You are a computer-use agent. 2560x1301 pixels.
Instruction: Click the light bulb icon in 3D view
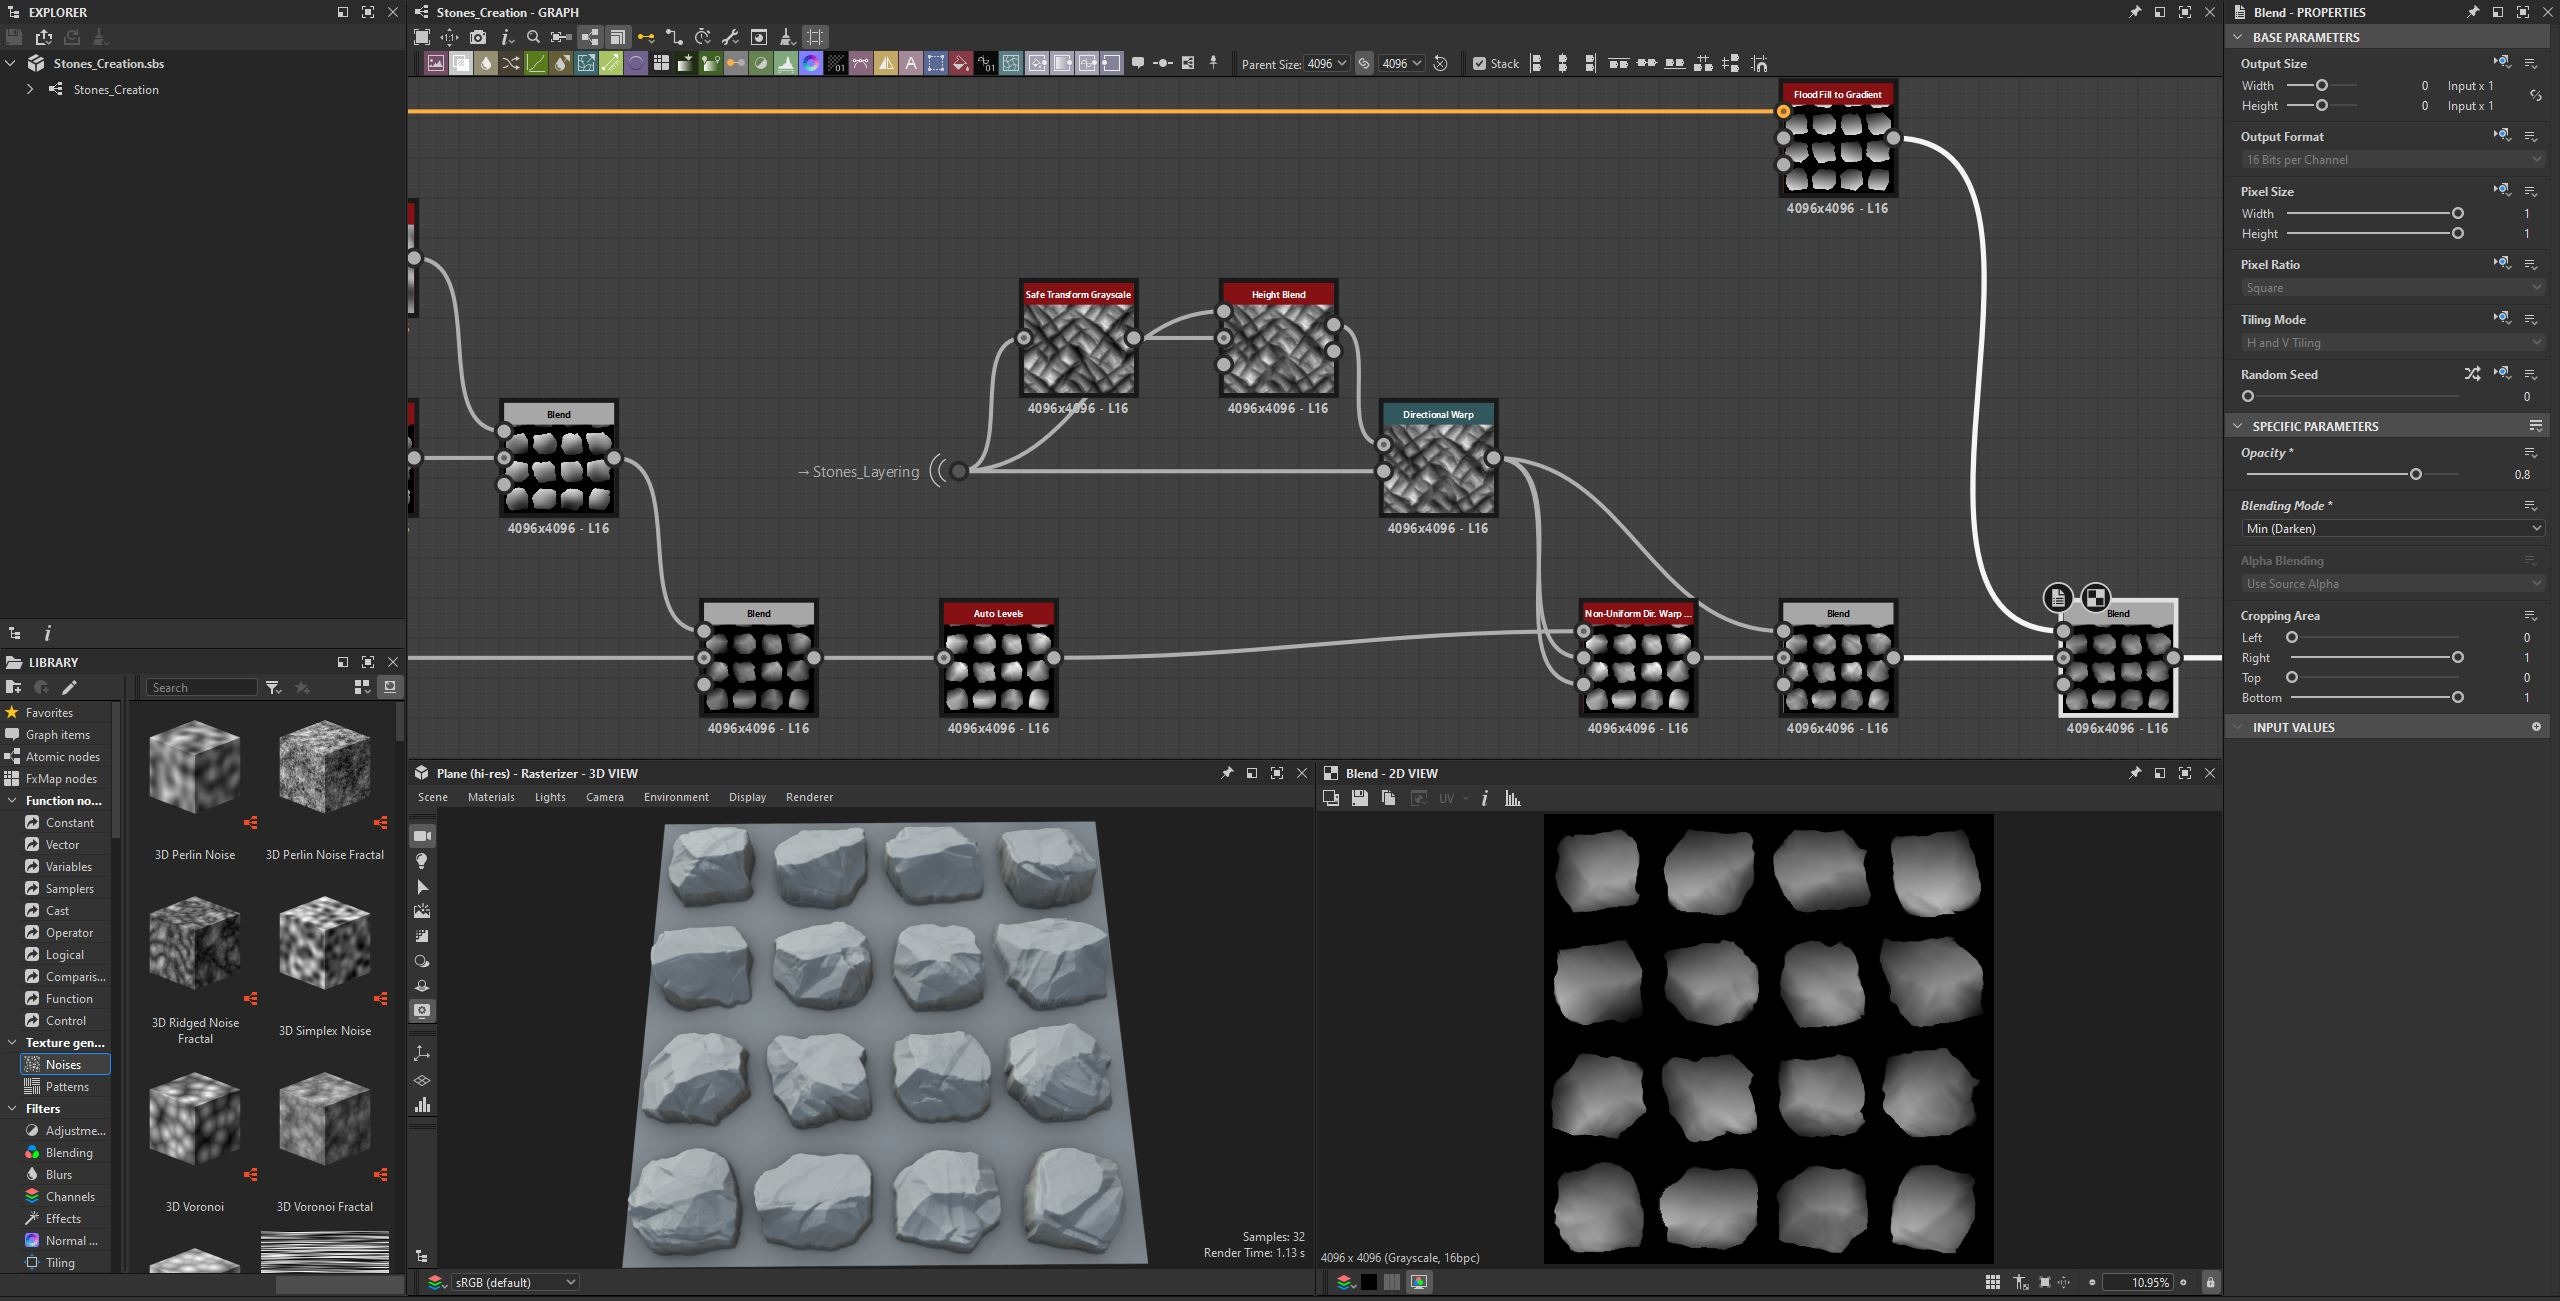pos(422,861)
